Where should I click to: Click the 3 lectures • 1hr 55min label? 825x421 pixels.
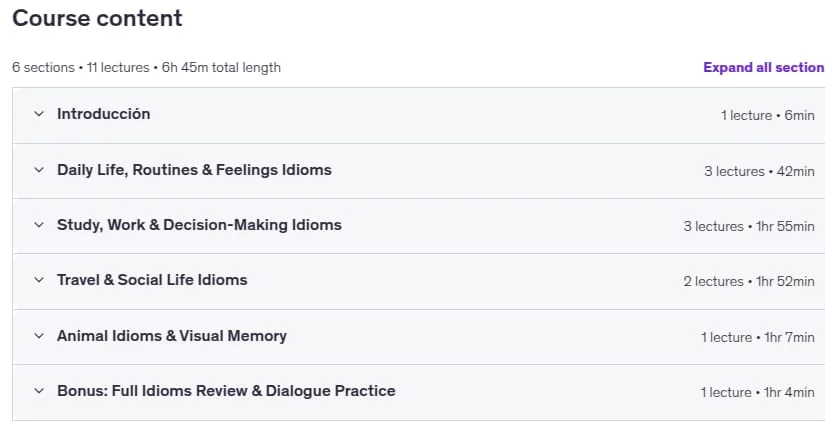(749, 226)
